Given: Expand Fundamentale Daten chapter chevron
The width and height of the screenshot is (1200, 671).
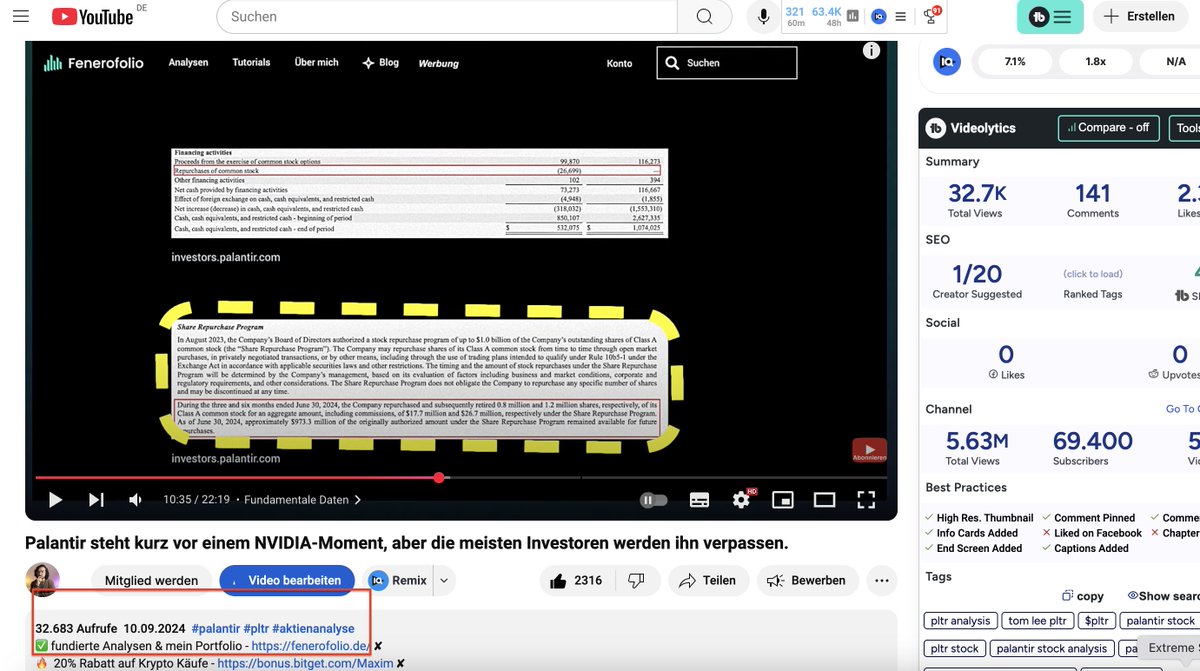Looking at the screenshot, I should [358, 500].
